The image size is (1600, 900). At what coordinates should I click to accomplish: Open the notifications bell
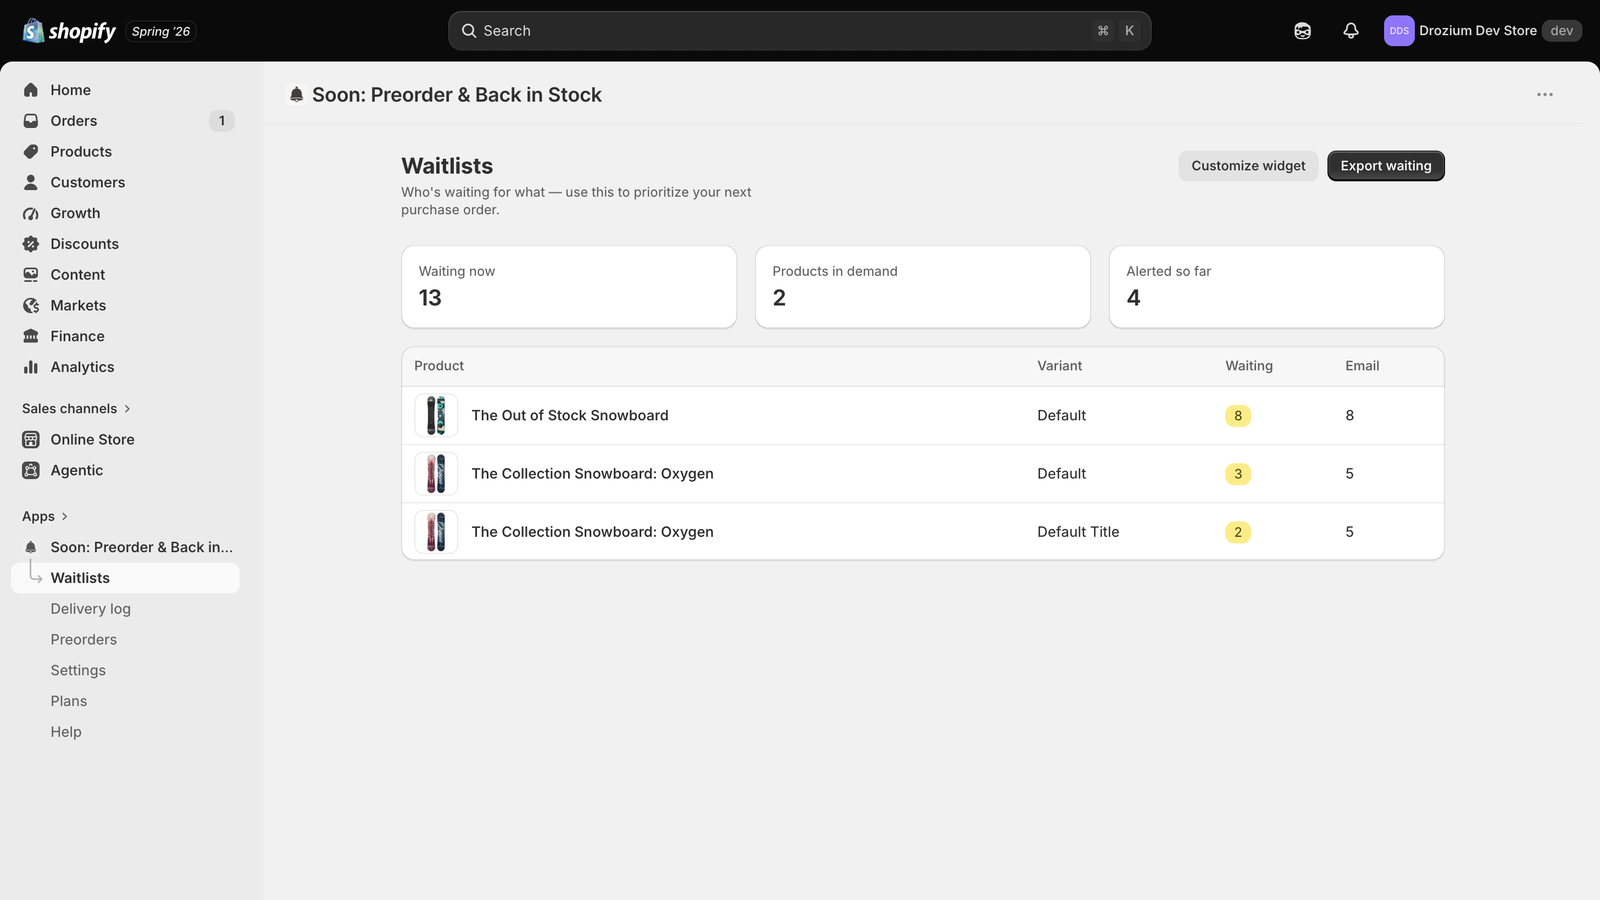1351,31
